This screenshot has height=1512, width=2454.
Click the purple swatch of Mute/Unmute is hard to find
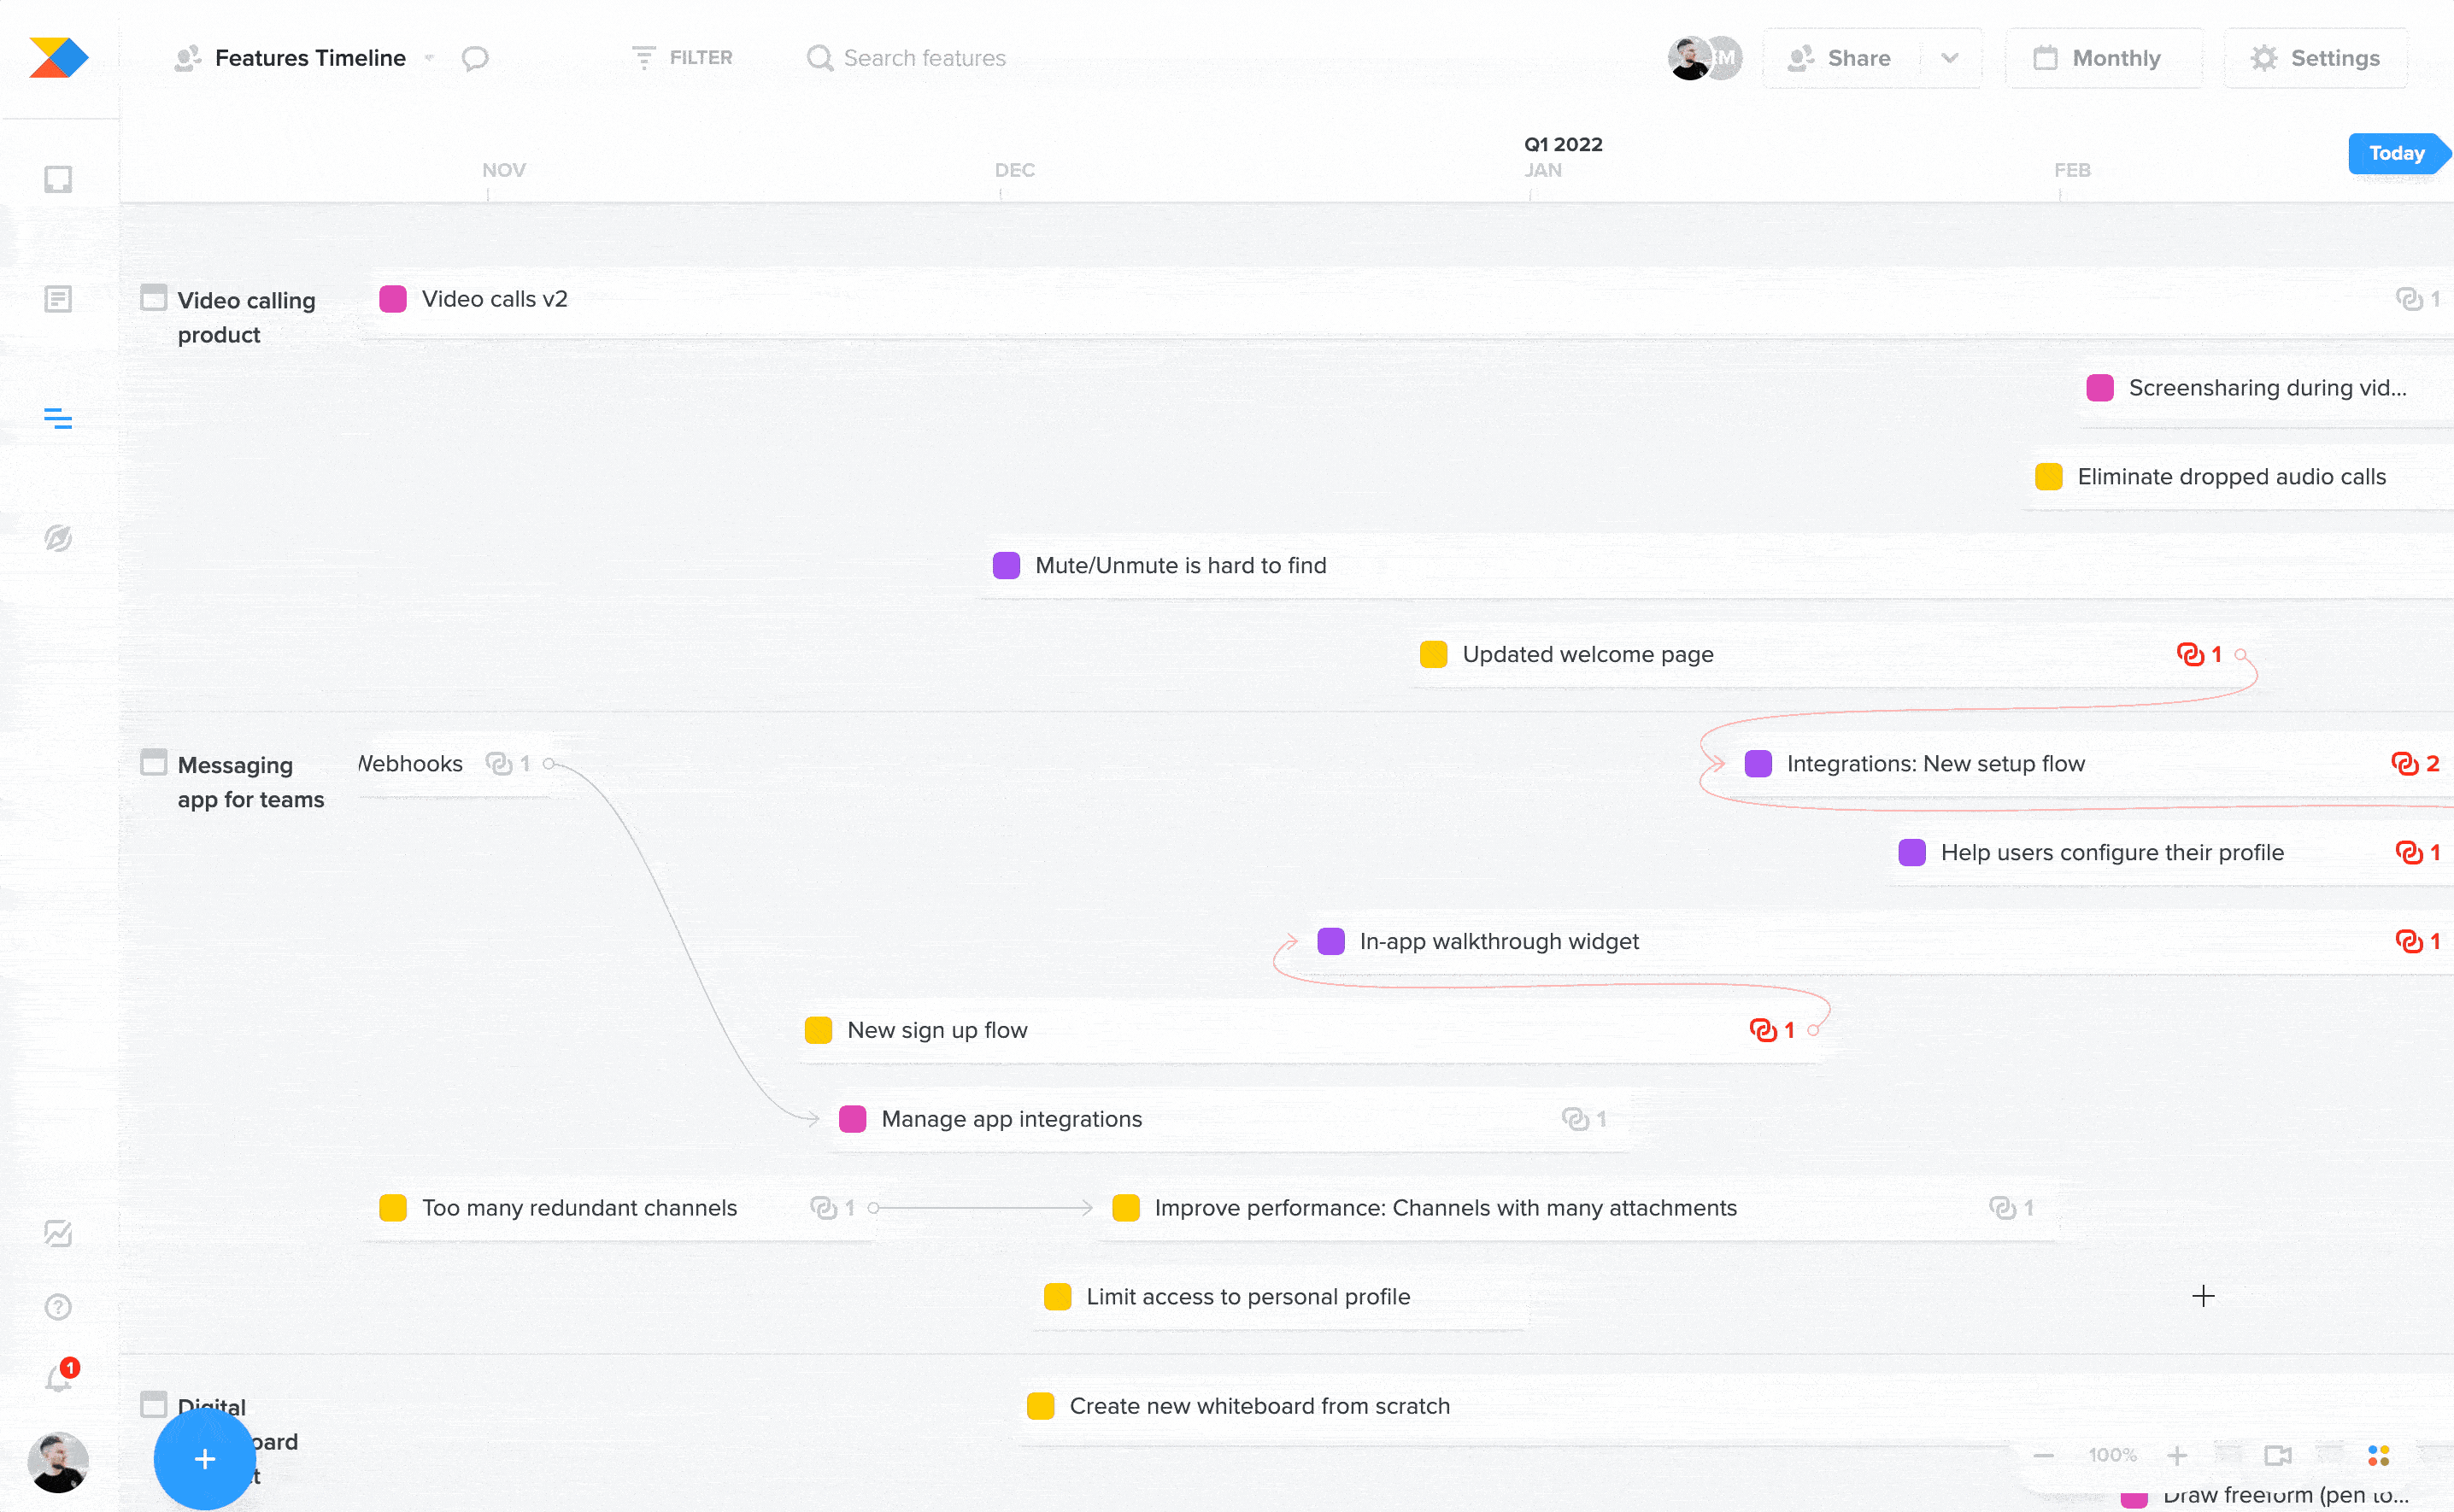click(1006, 565)
